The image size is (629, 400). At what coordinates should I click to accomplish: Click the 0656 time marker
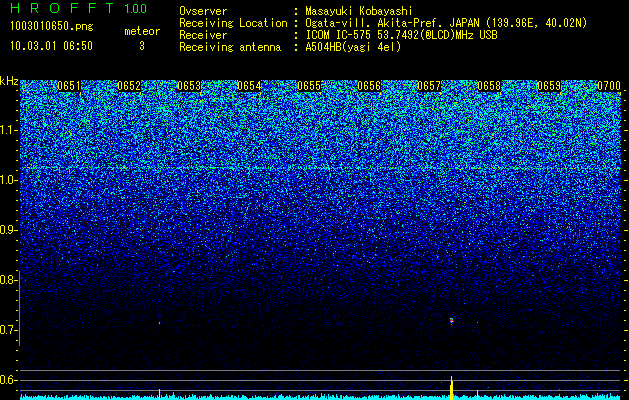point(369,86)
